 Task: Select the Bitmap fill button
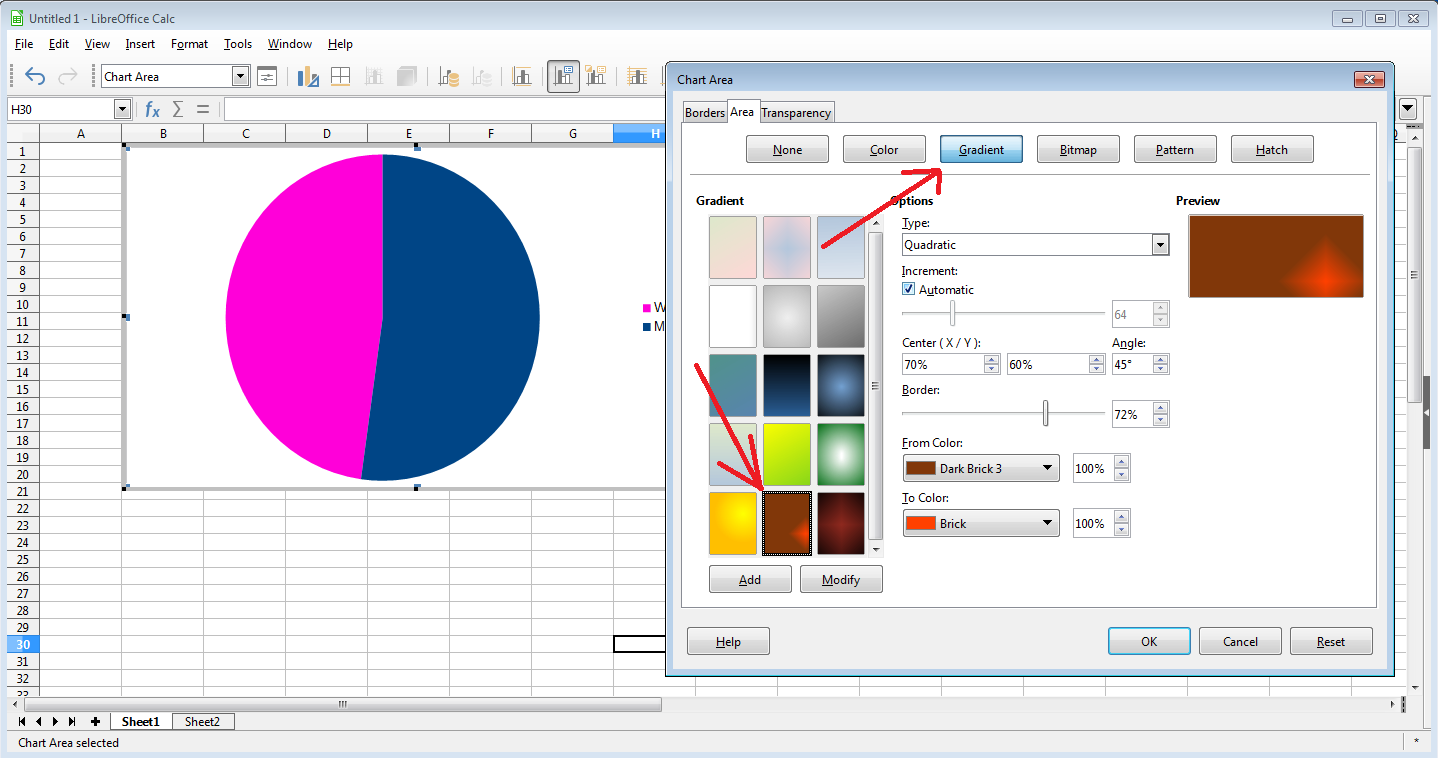pos(1078,150)
